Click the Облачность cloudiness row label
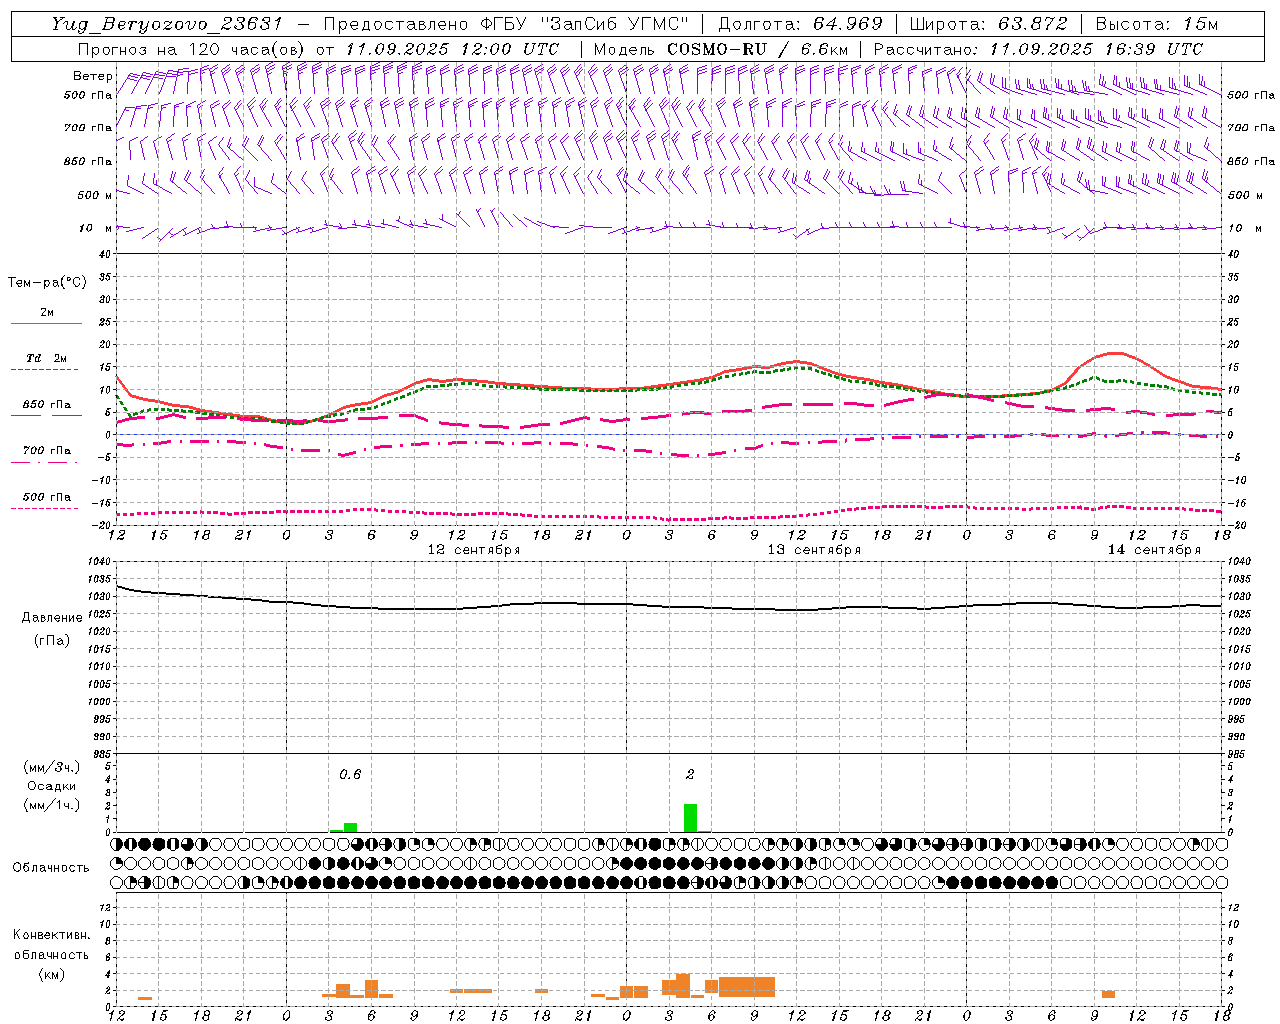 click(x=51, y=868)
